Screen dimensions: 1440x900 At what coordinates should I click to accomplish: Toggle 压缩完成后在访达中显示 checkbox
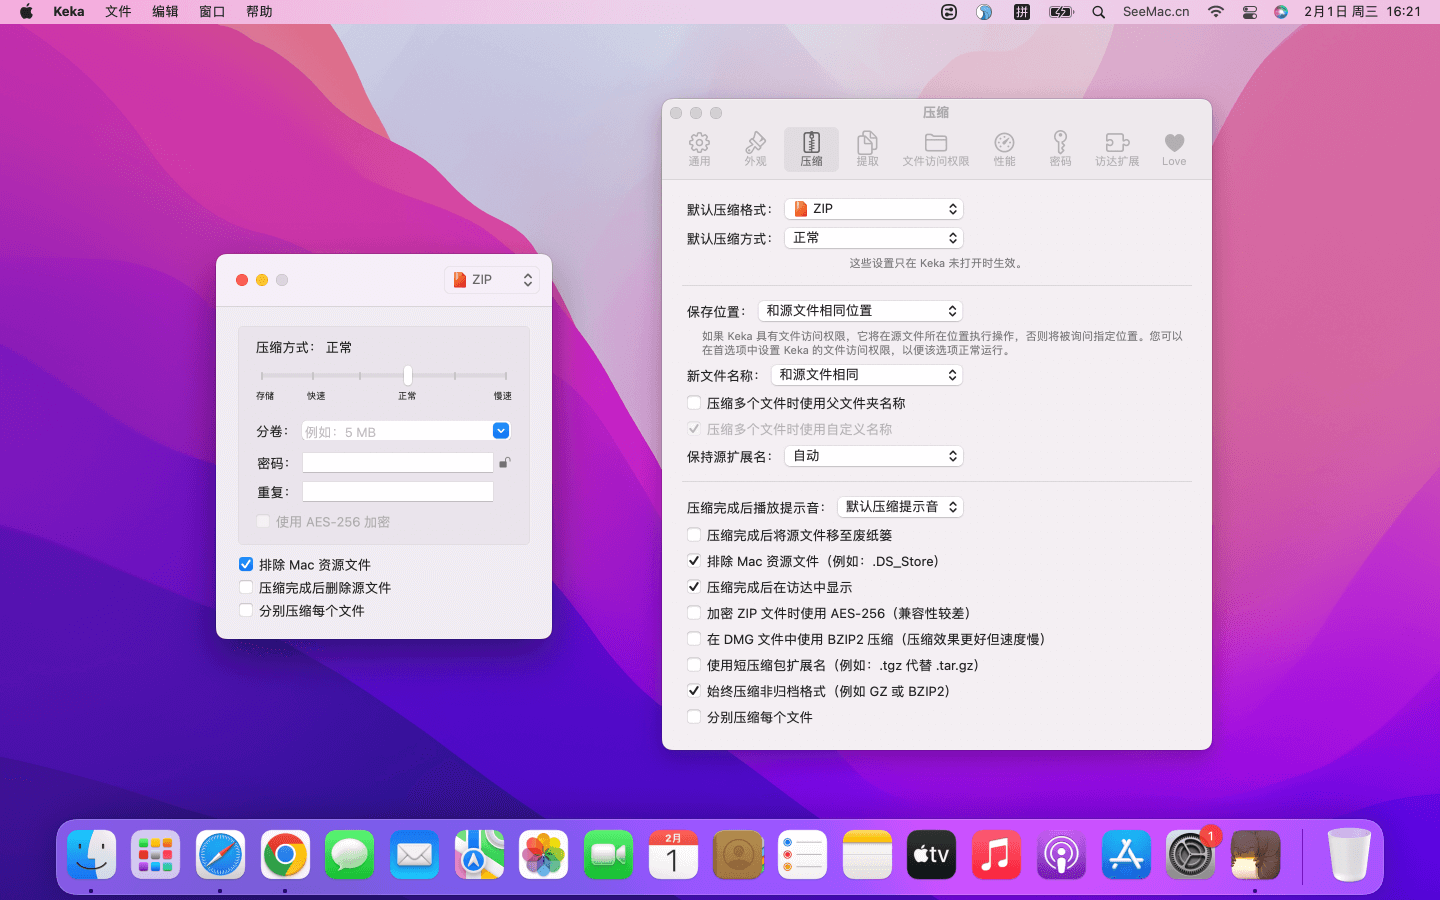coord(694,588)
